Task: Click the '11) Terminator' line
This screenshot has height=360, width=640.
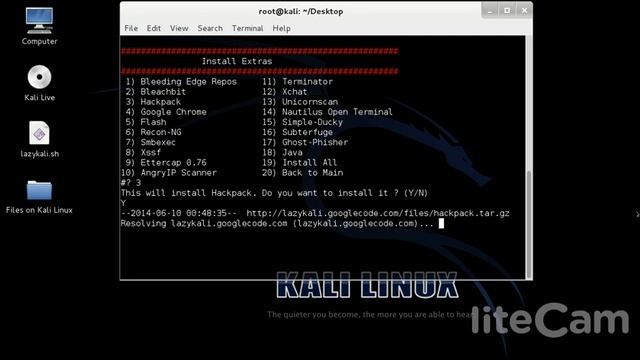Action: click(x=298, y=82)
